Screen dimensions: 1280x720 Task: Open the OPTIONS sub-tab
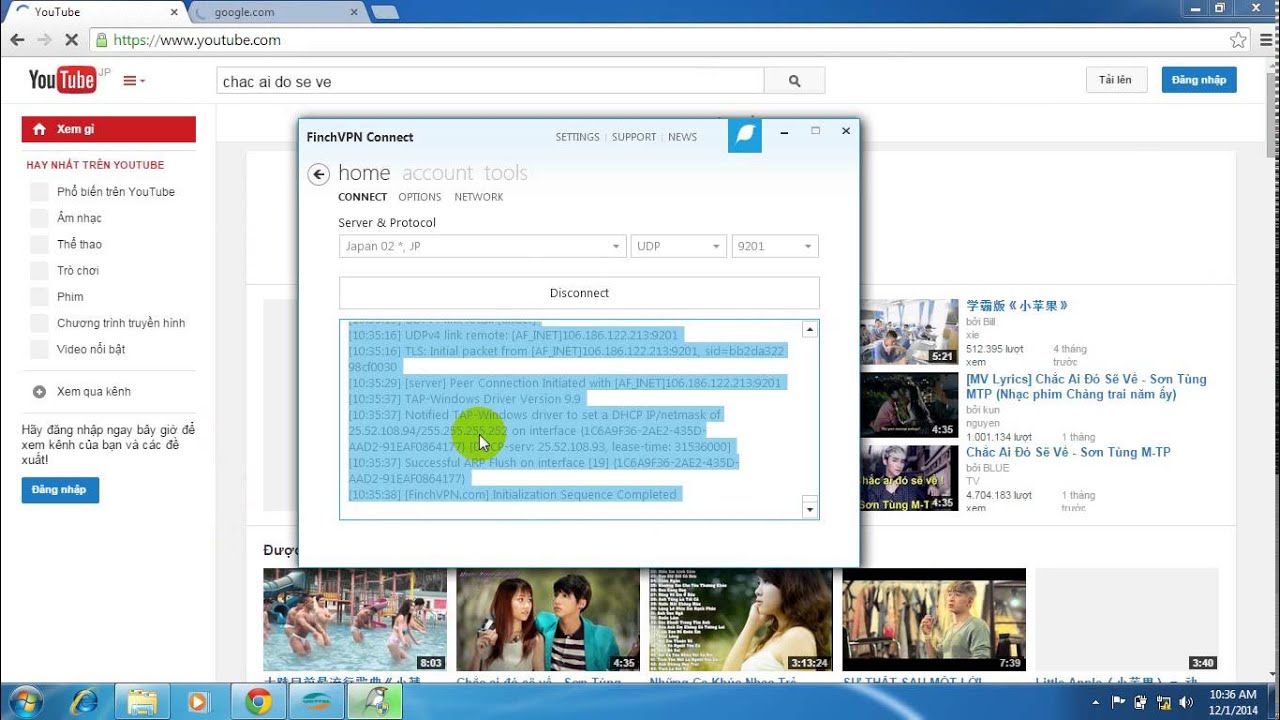click(420, 197)
